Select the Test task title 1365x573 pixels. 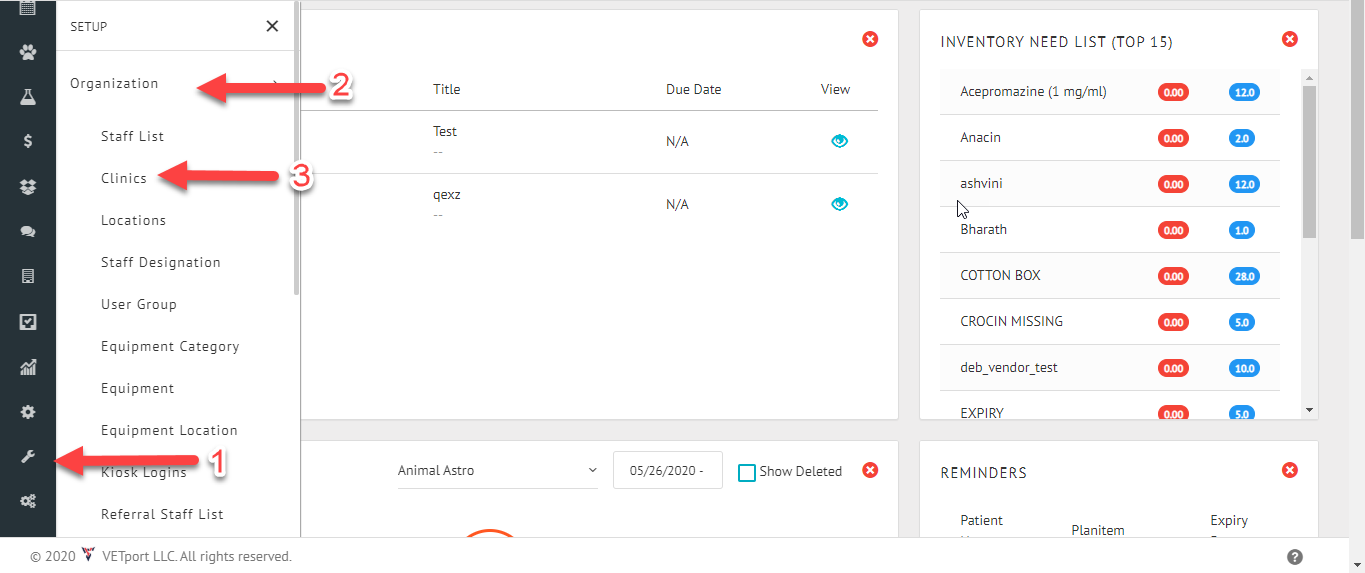tap(445, 131)
